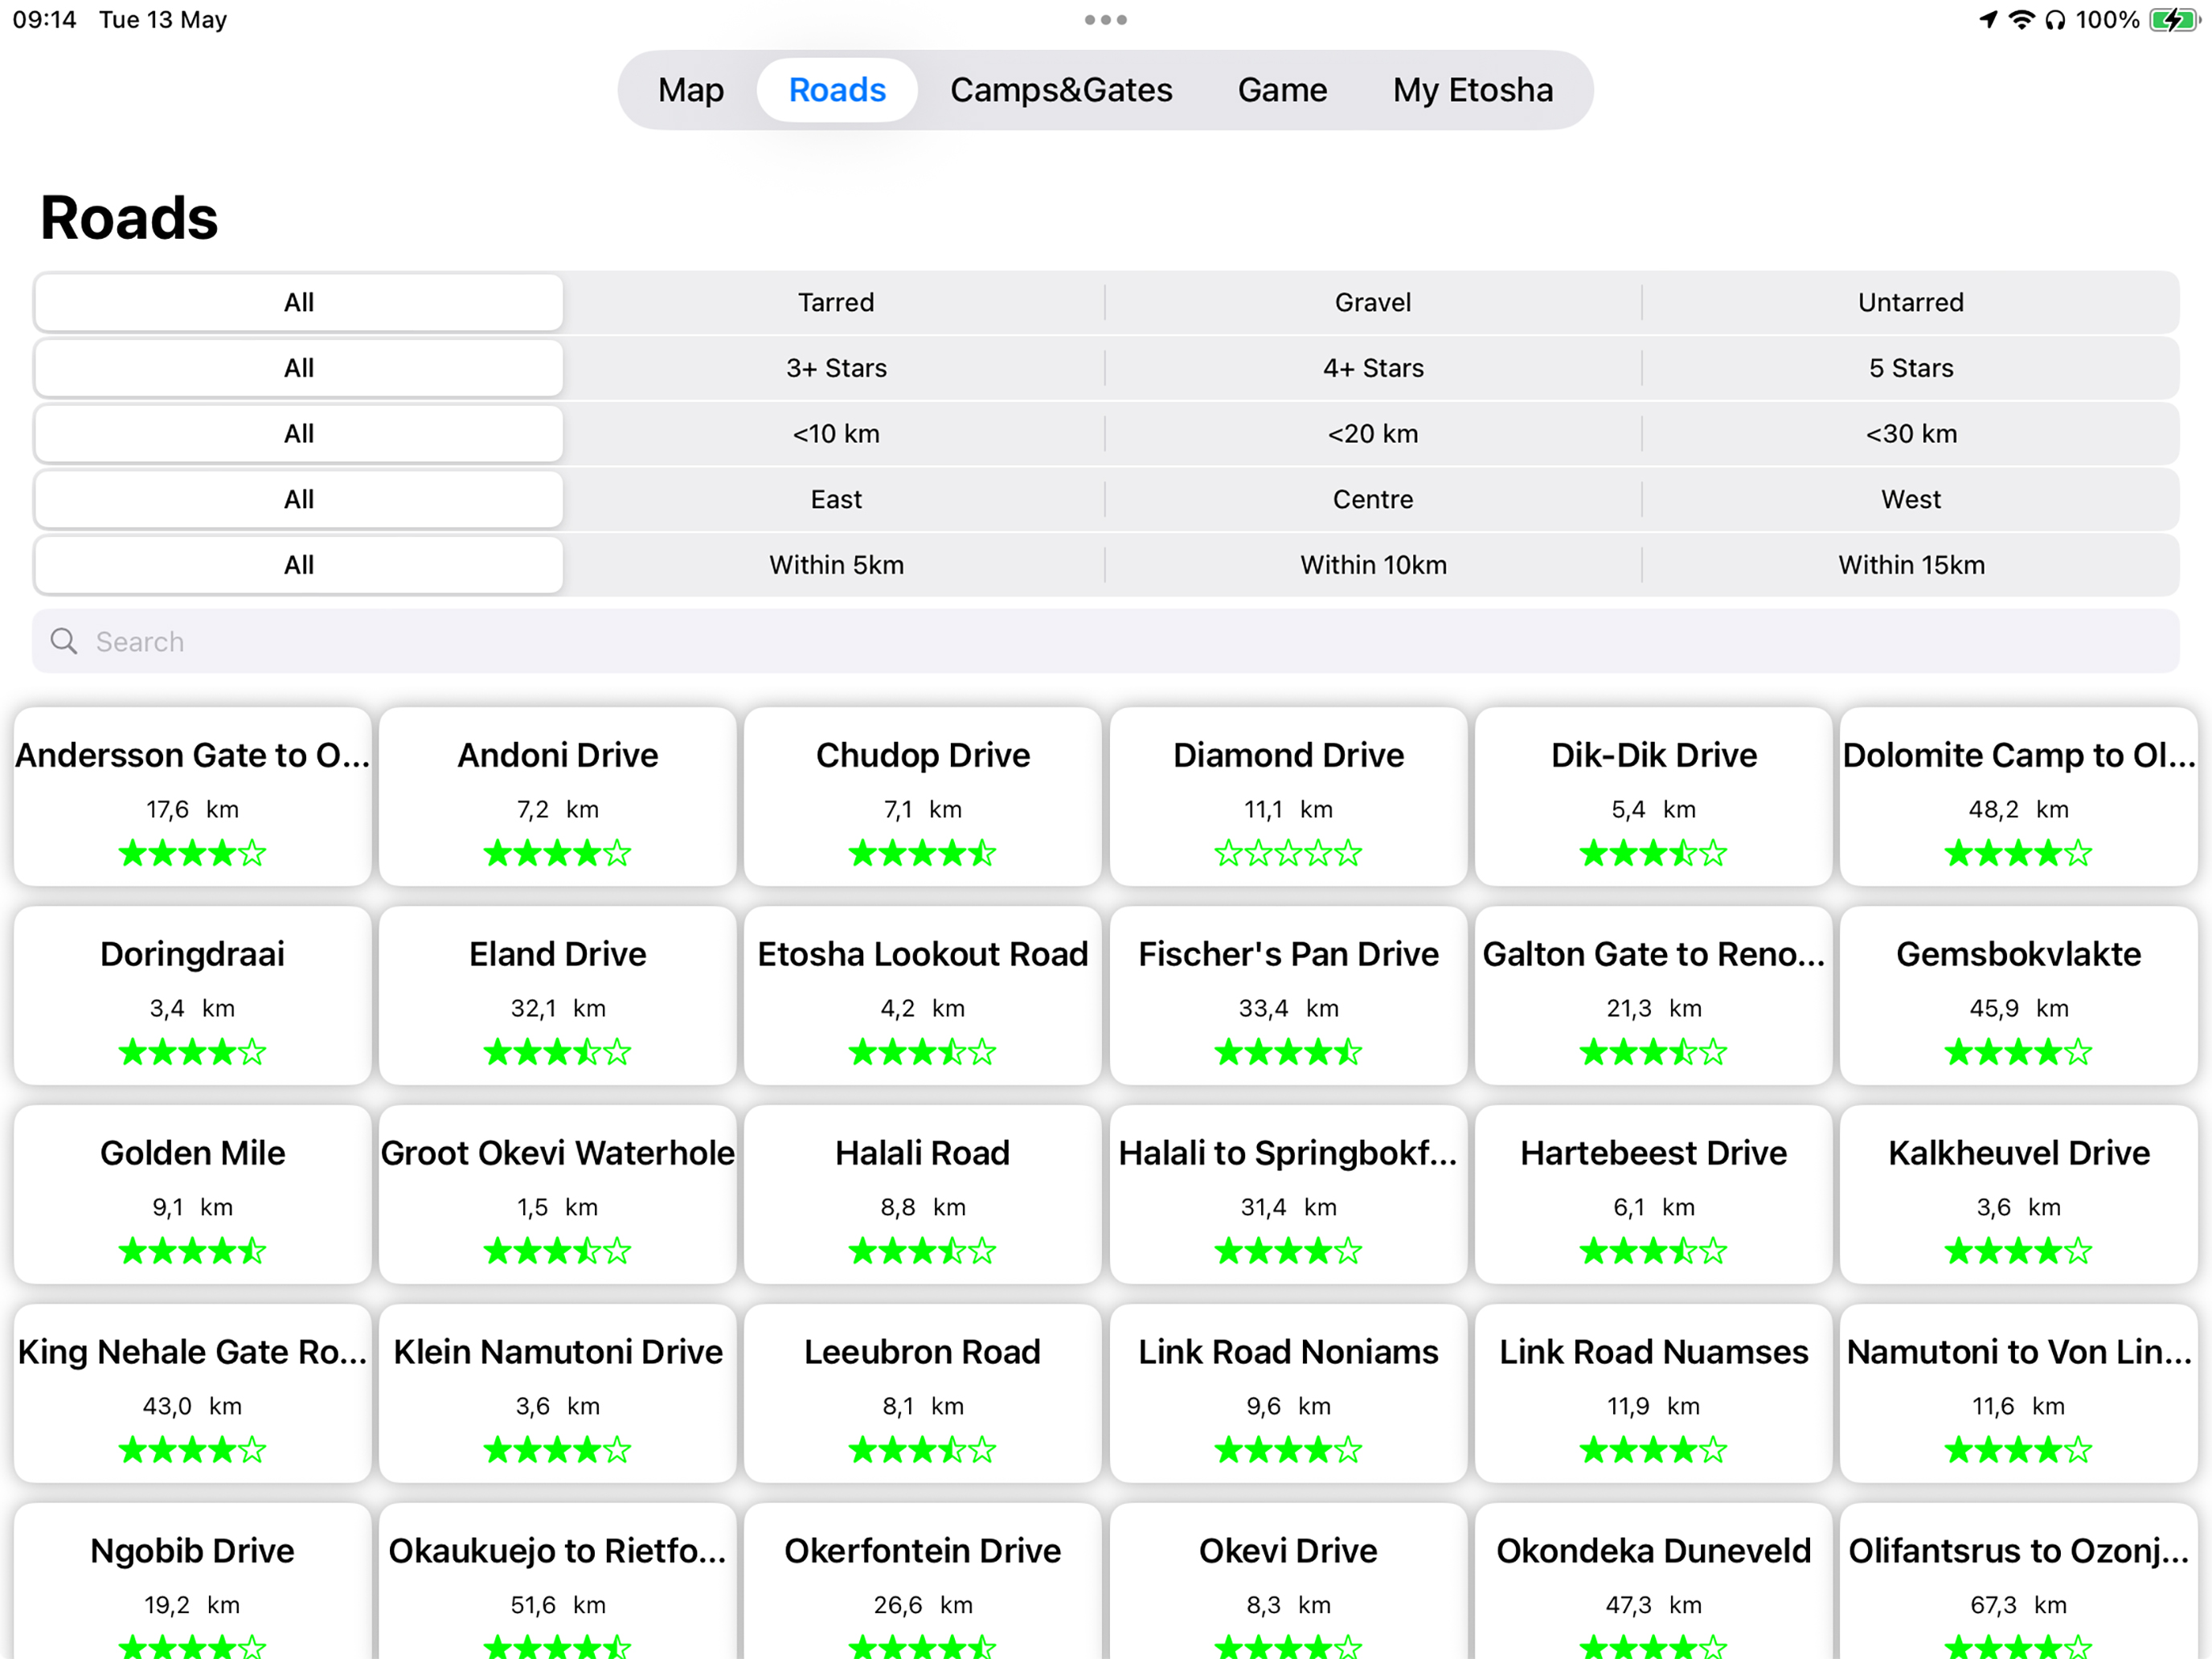Open the Andoni Drive card

pos(557,797)
